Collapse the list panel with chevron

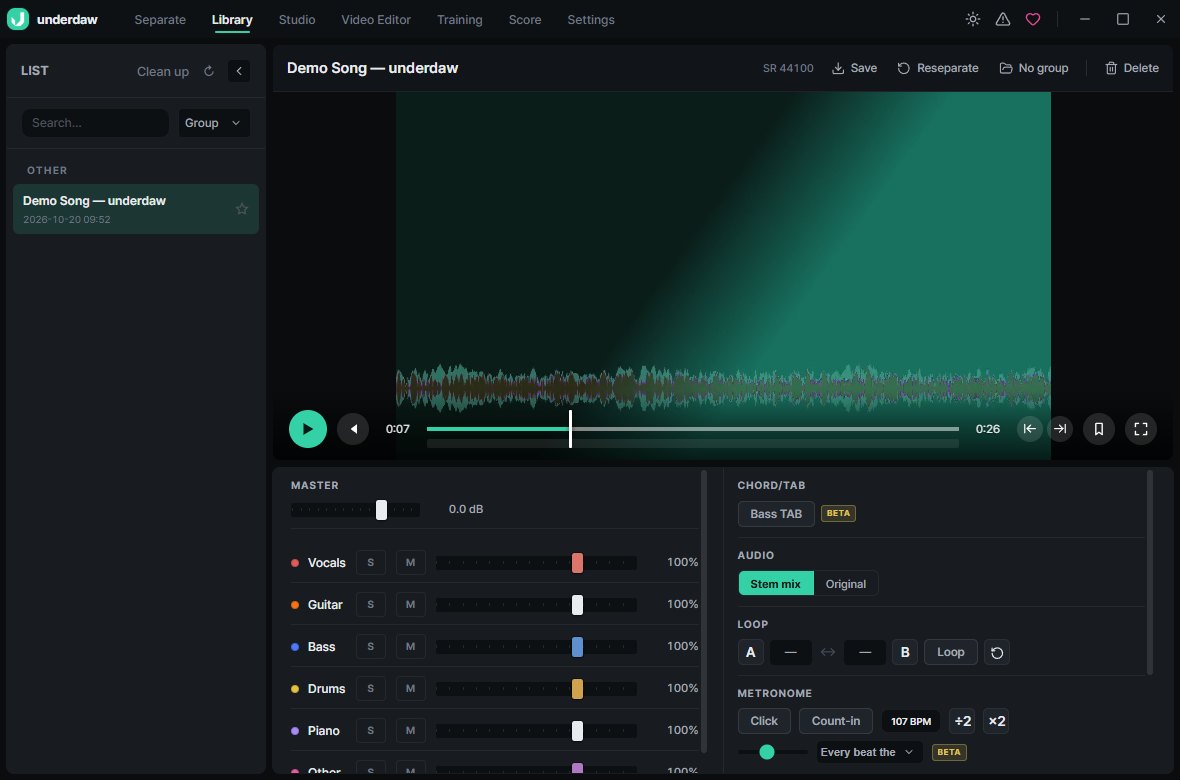(x=239, y=71)
